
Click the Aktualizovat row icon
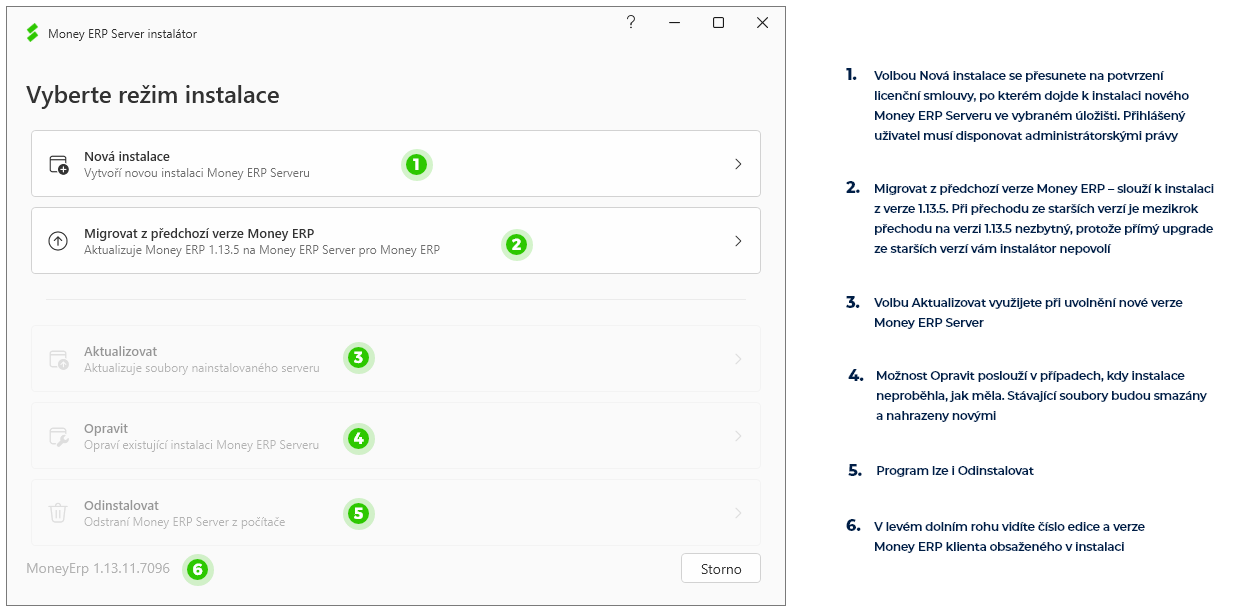(x=59, y=359)
